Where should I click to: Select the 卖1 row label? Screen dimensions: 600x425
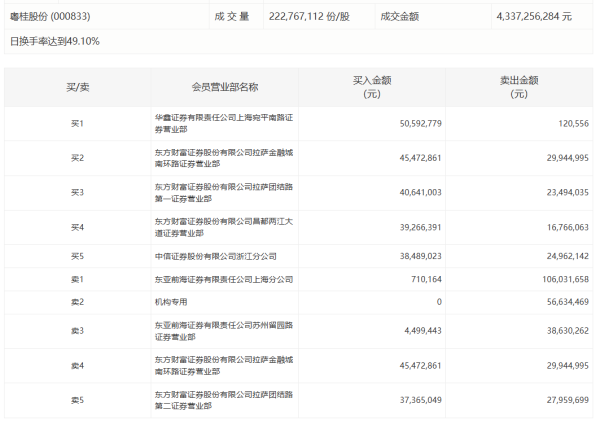point(77,280)
